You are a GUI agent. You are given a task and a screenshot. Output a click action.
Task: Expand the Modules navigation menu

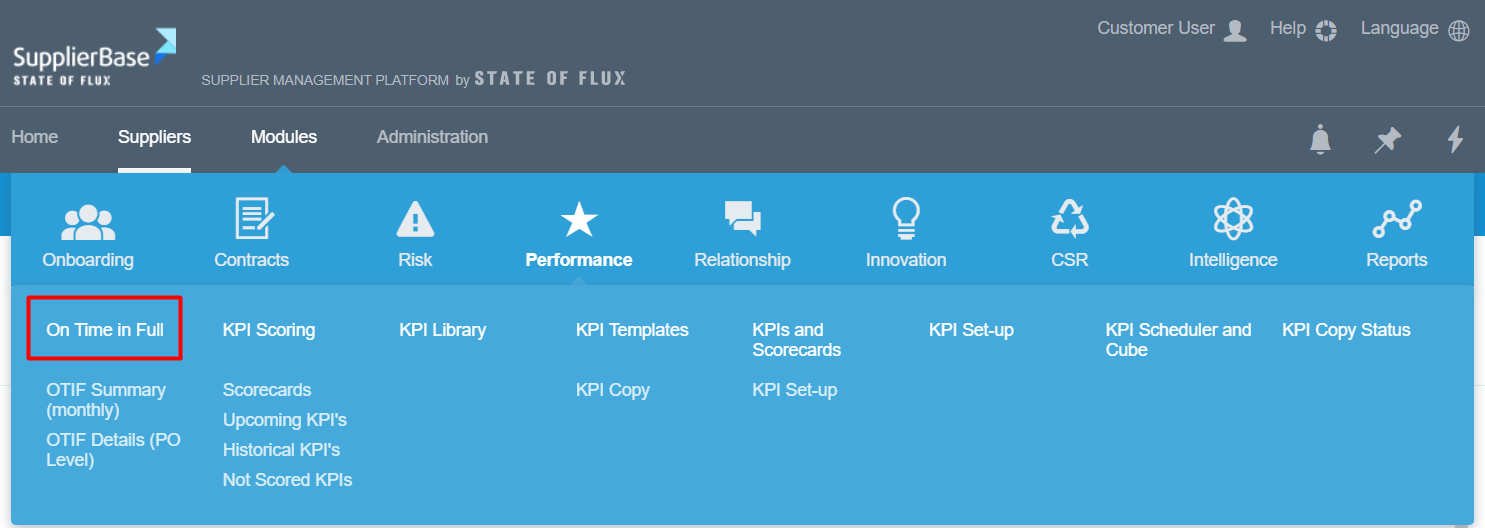point(284,137)
